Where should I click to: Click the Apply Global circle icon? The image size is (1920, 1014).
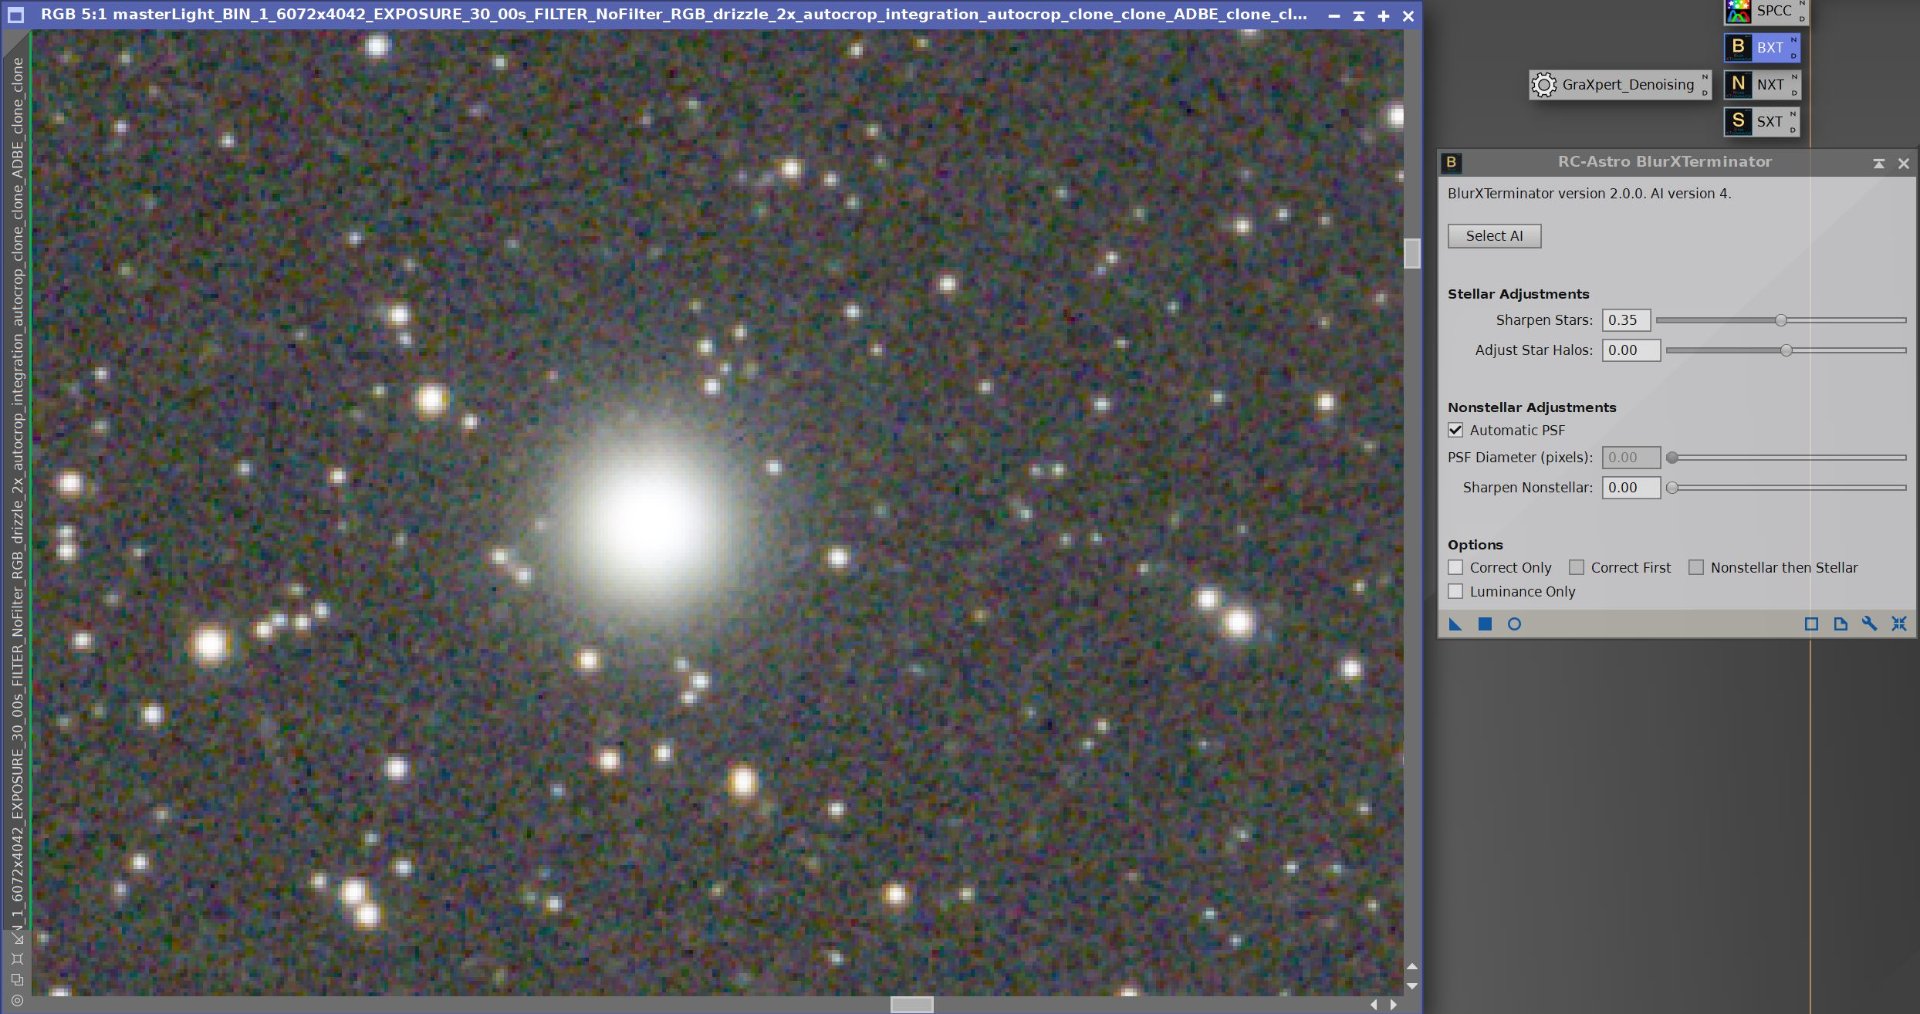pyautogui.click(x=1514, y=624)
